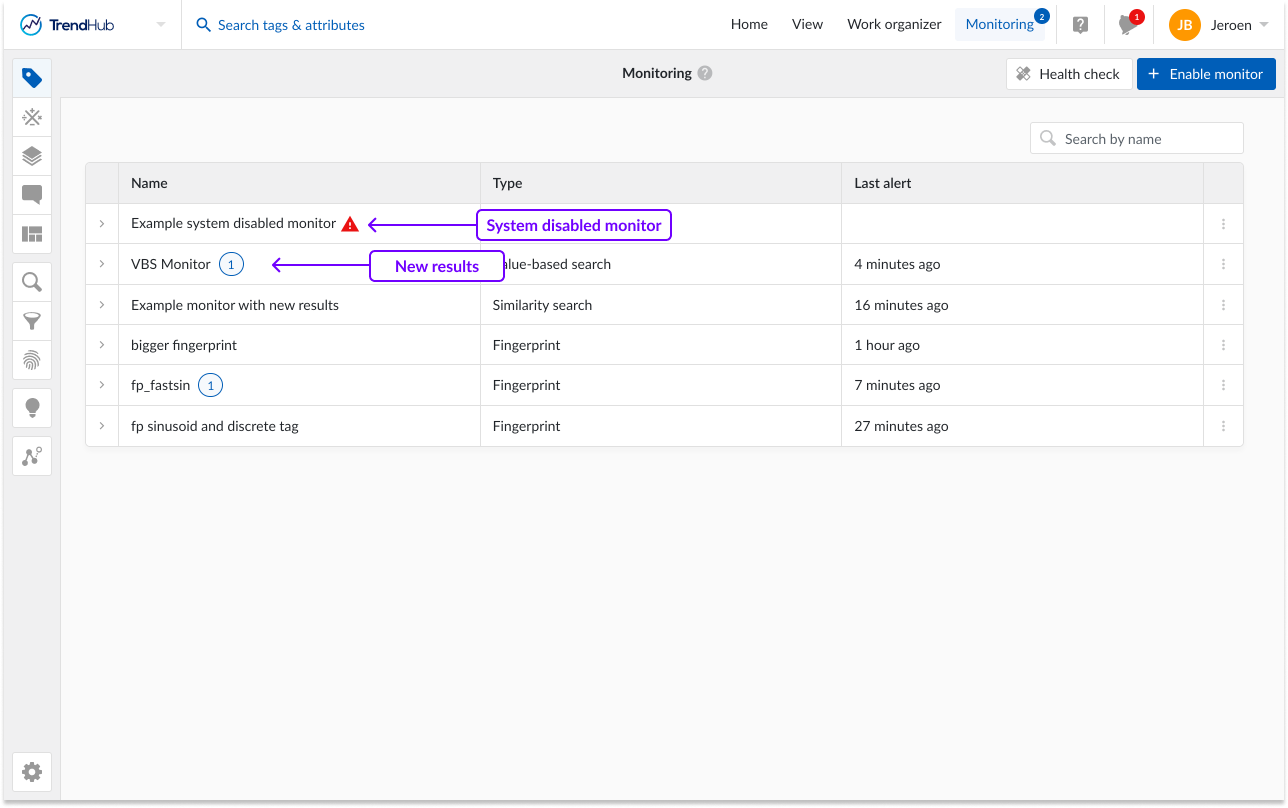The image size is (1288, 808).
Task: Expand the fp_fastsin row chevron
Action: click(102, 385)
